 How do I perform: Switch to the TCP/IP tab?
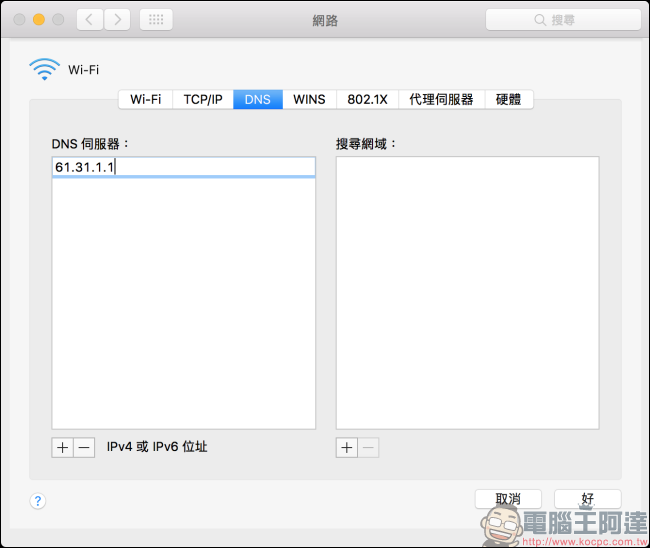[203, 99]
